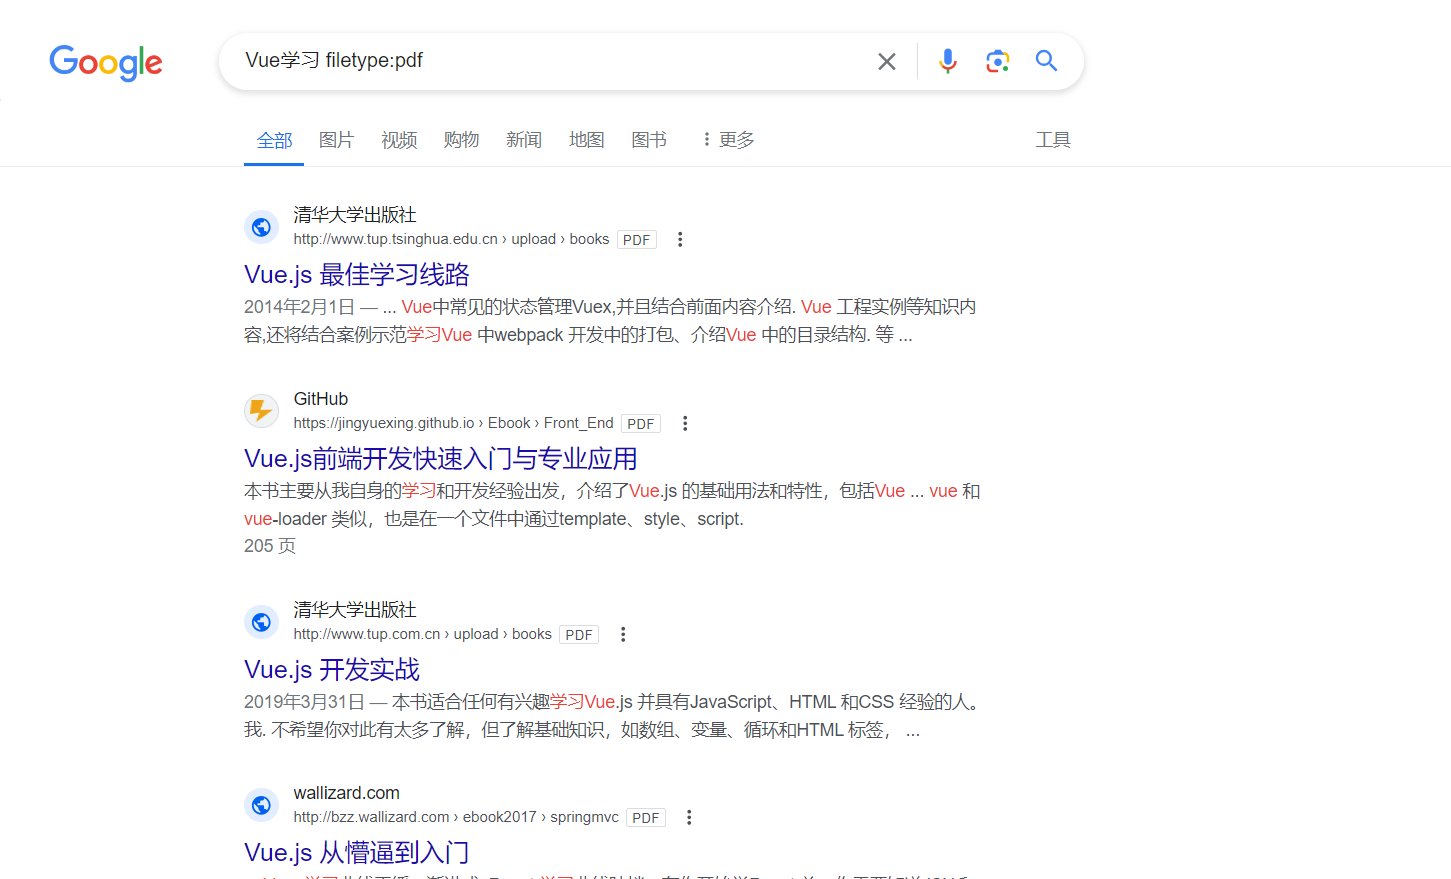This screenshot has width=1451, height=879.
Task: Open the Vue.js 开发实战 result
Action: point(332,670)
